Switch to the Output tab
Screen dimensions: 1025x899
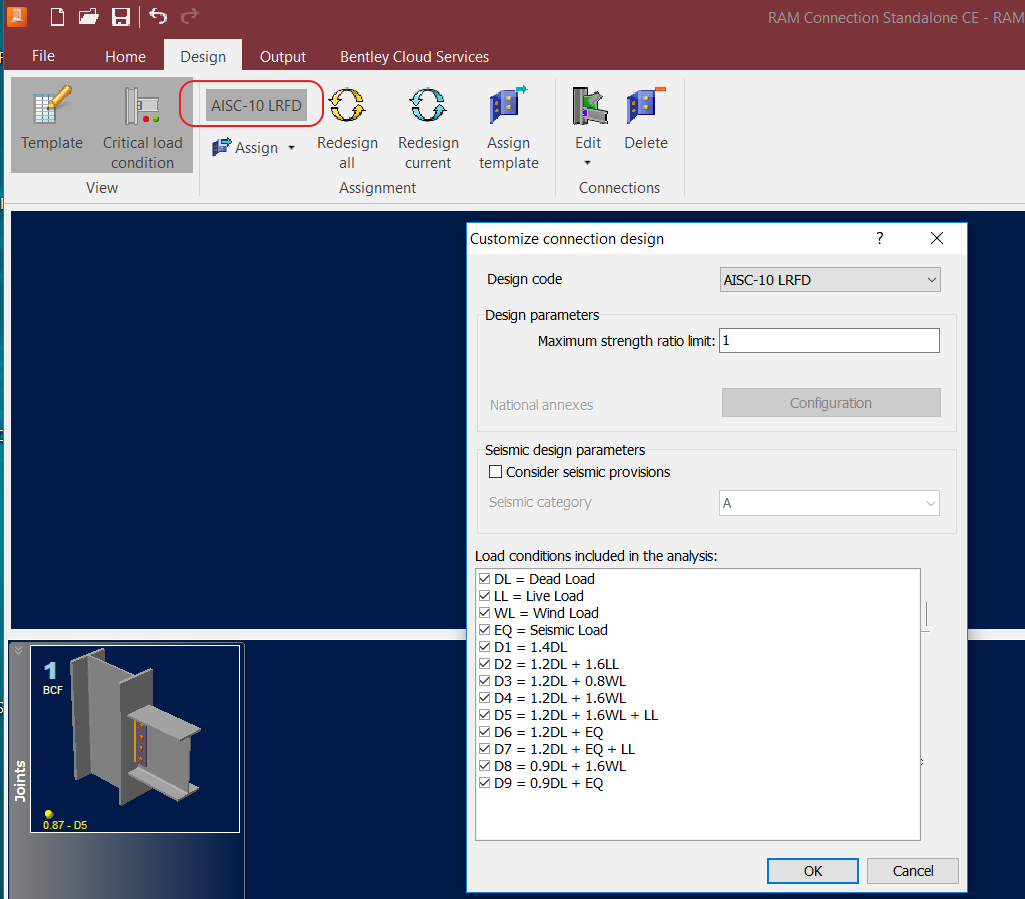coord(283,57)
